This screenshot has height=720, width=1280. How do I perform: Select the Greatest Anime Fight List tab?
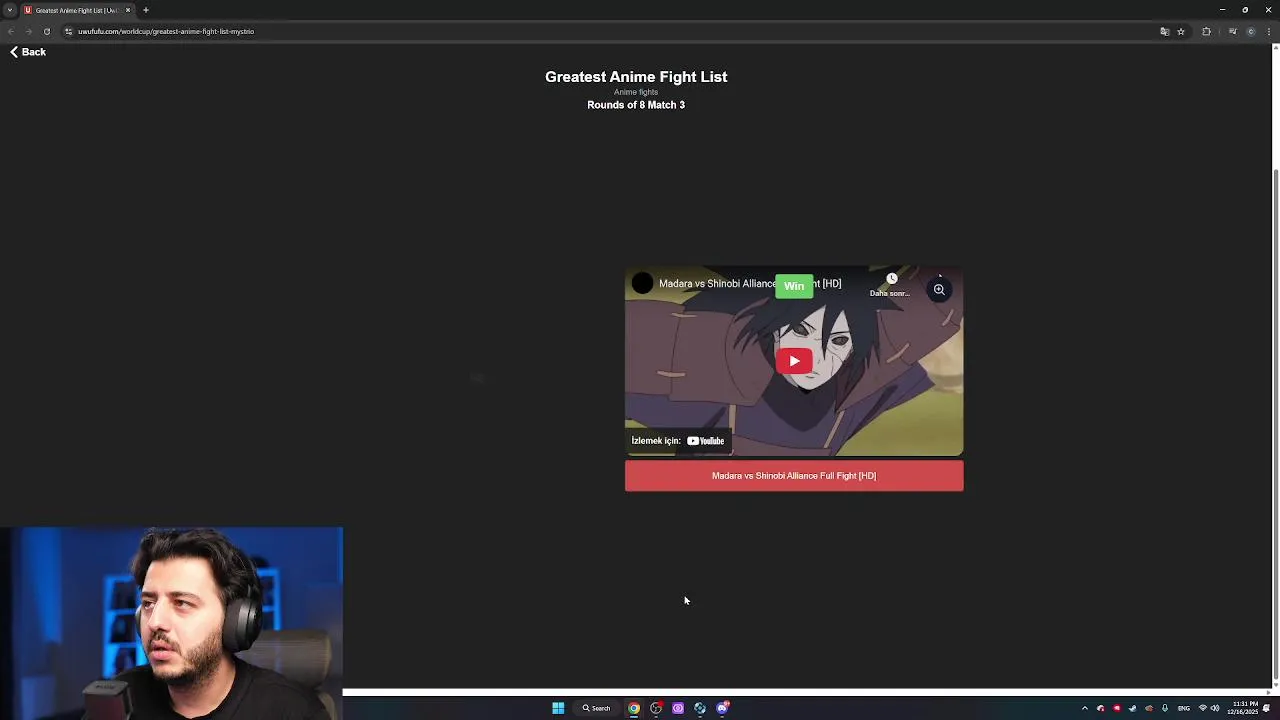77,10
